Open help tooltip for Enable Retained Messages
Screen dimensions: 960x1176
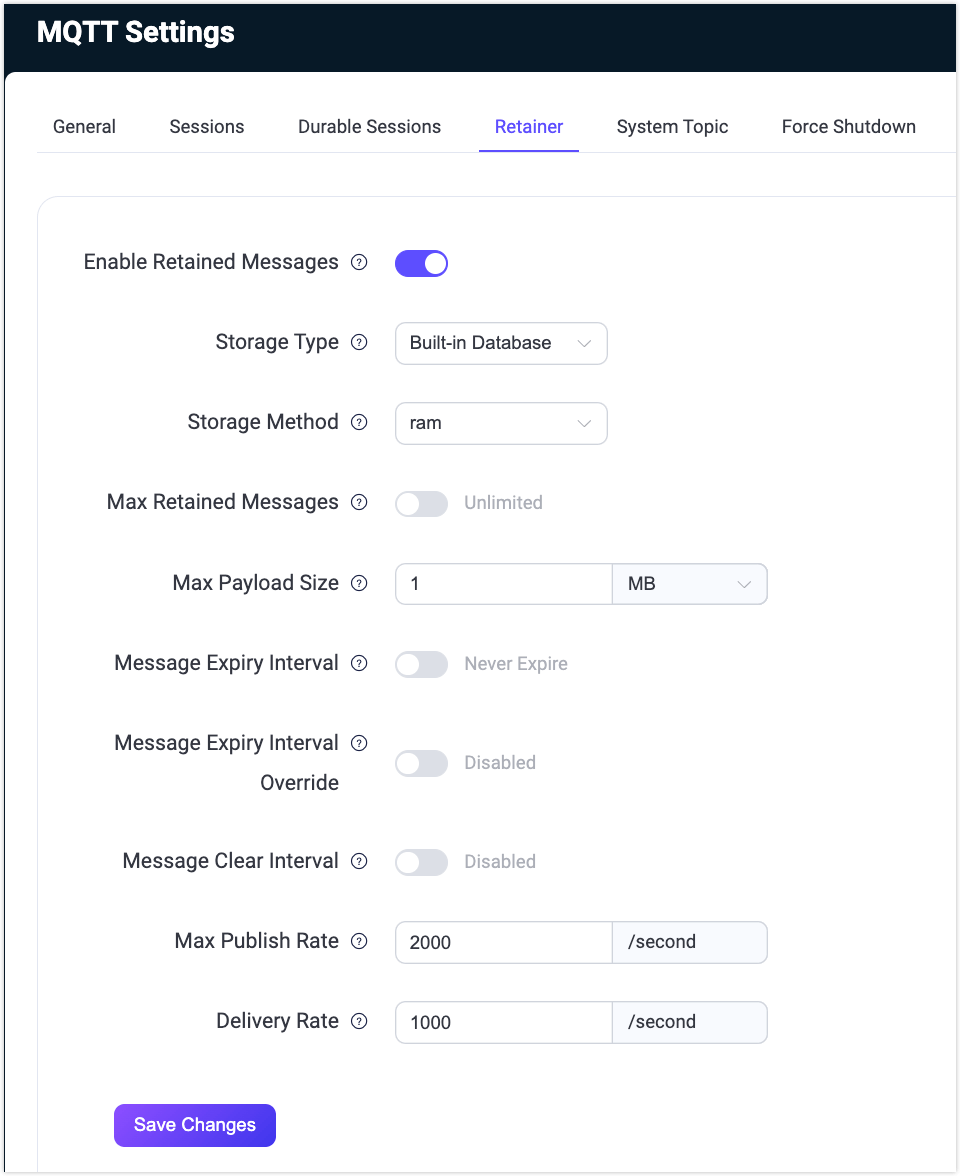coord(359,263)
